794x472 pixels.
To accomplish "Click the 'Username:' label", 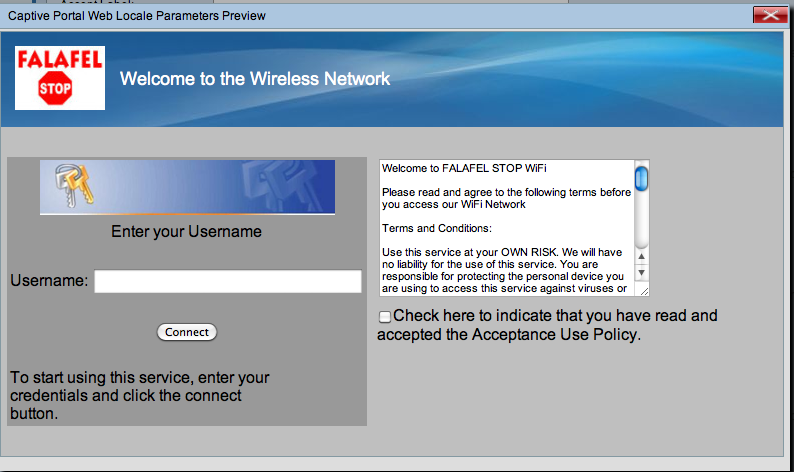I will click(x=49, y=281).
